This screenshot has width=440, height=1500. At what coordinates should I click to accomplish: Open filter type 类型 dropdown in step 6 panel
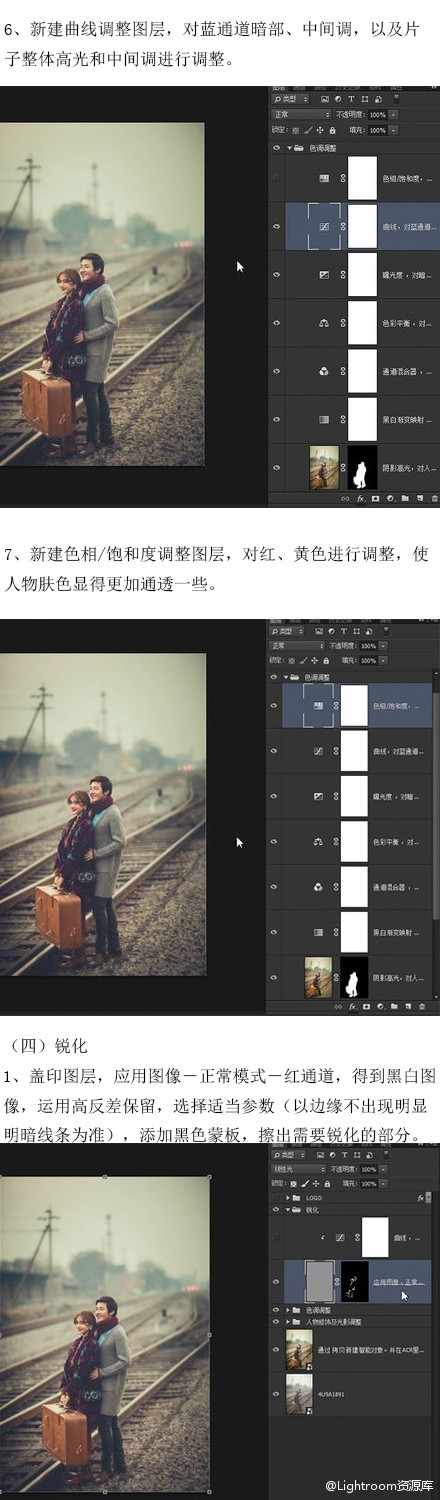point(290,99)
